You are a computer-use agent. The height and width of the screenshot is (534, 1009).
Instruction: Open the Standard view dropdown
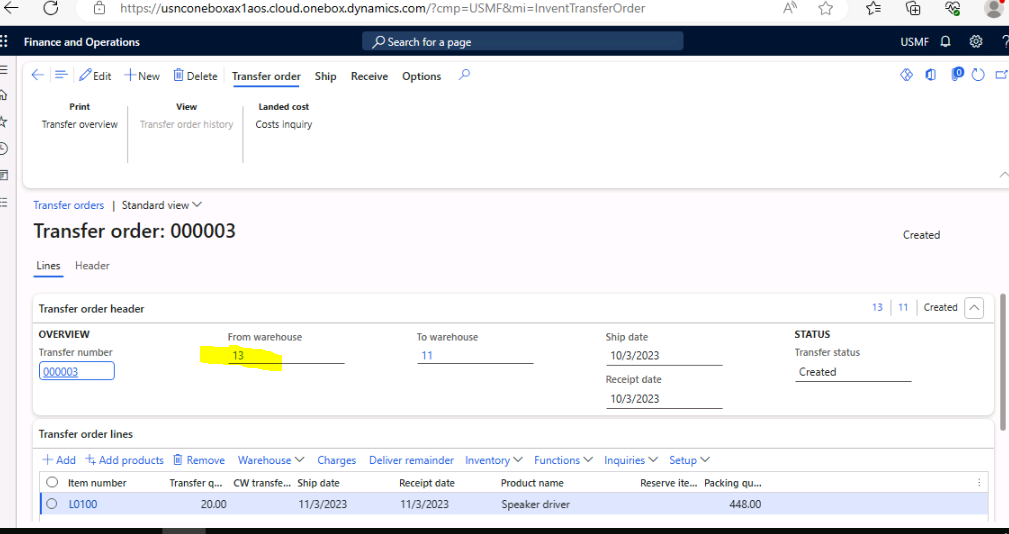(162, 205)
